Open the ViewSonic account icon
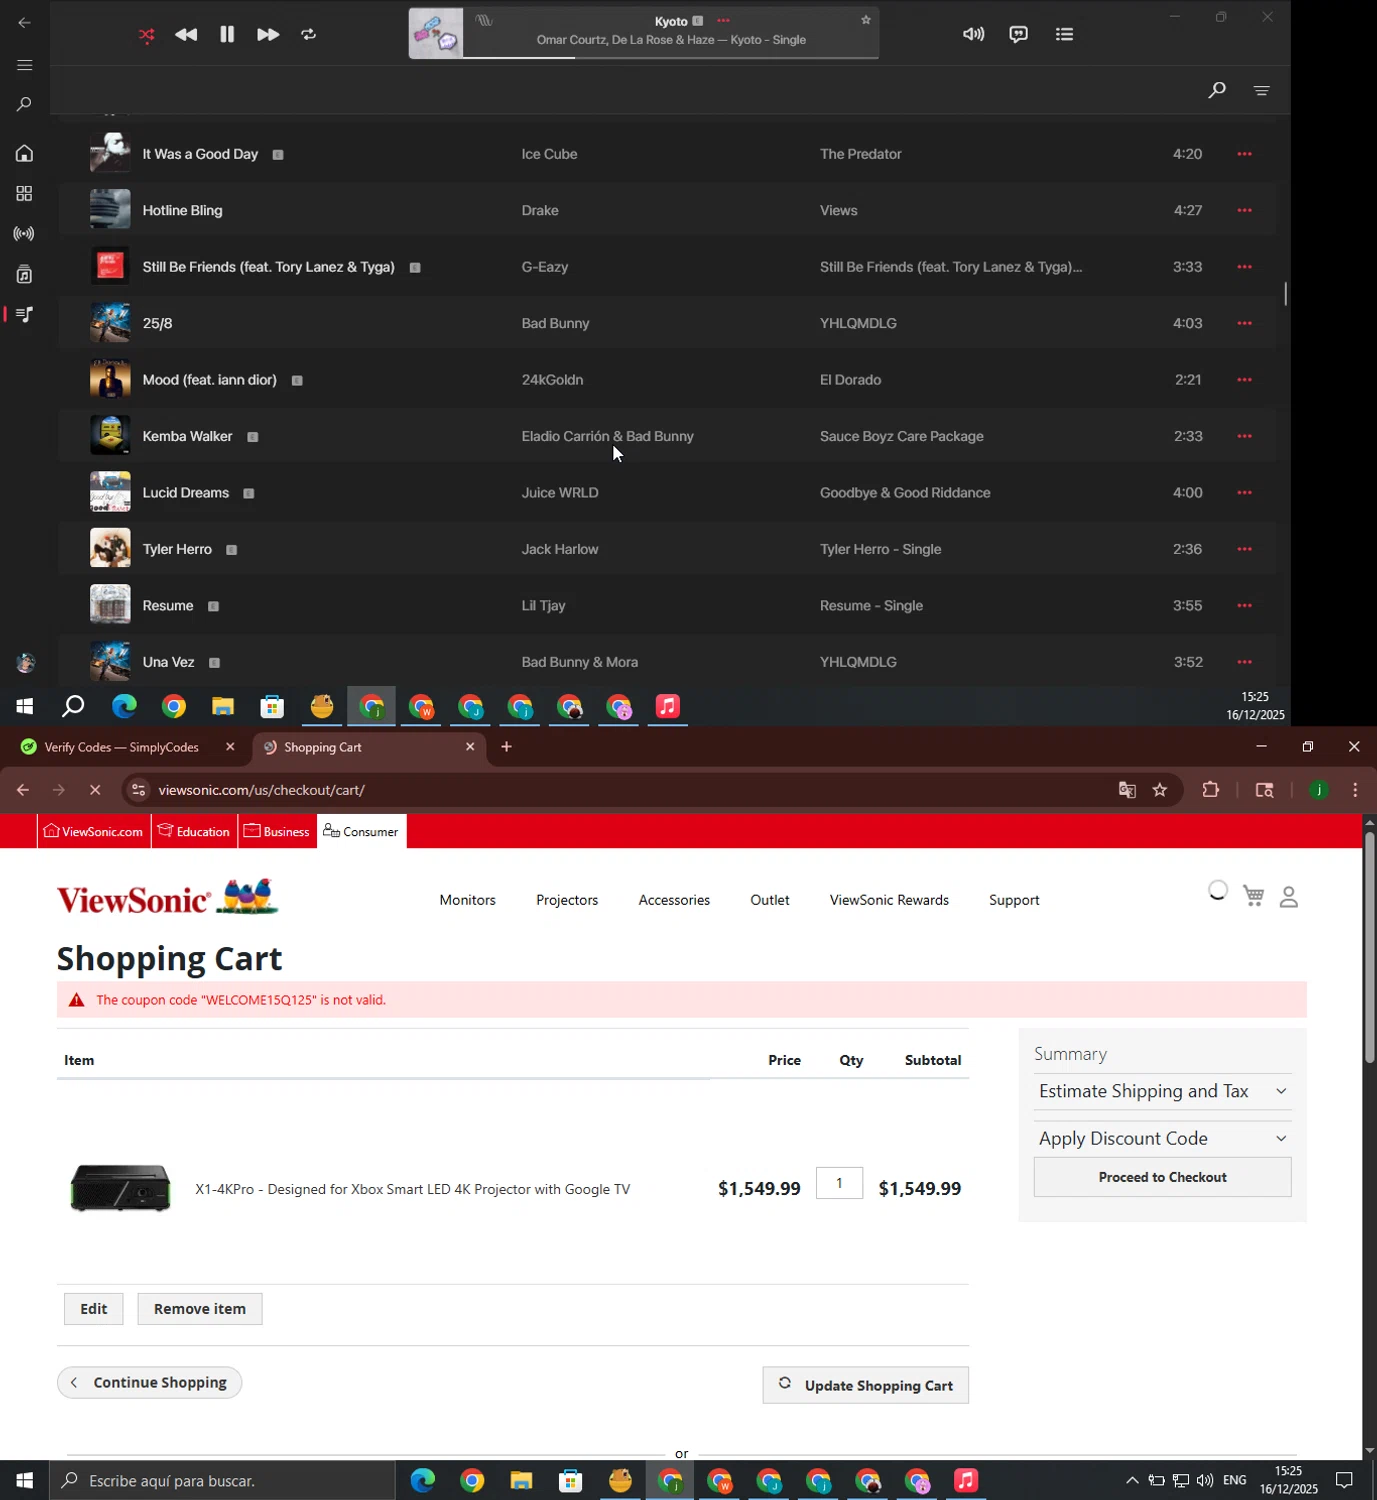 (1289, 897)
